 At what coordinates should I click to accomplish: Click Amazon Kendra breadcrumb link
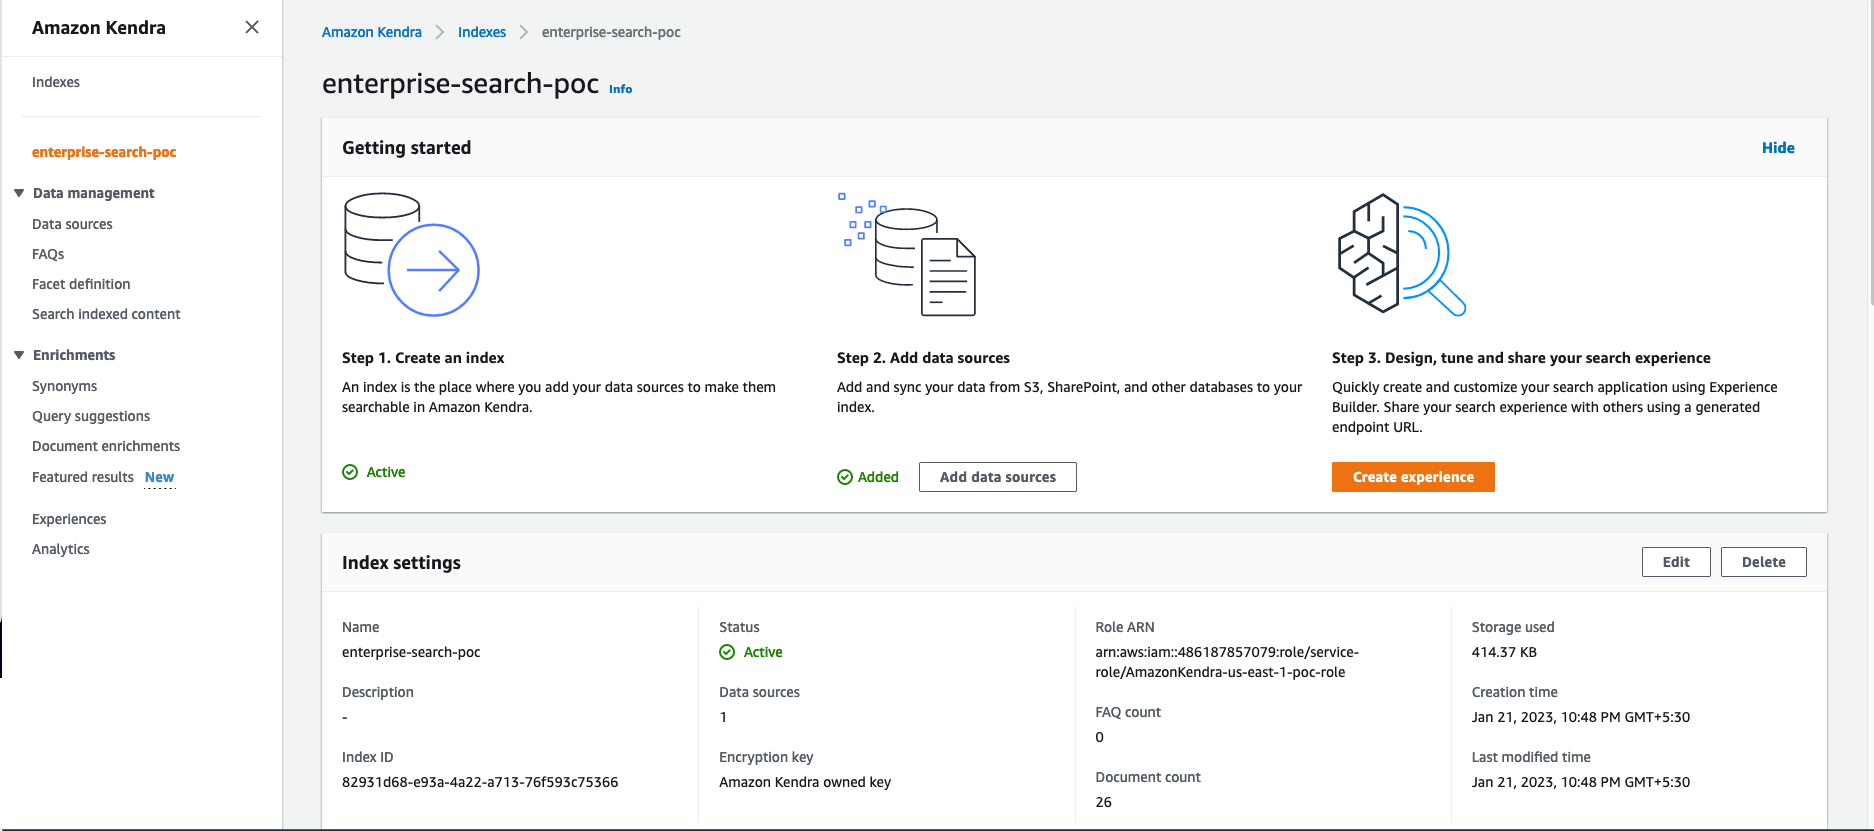coord(372,32)
